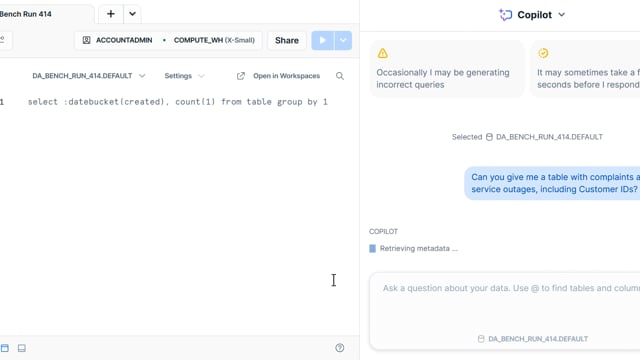Image resolution: width=640 pixels, height=360 pixels.
Task: Expand DA_BENCH_RUN_414.DEFAULT database context dropdown
Action: [89, 76]
